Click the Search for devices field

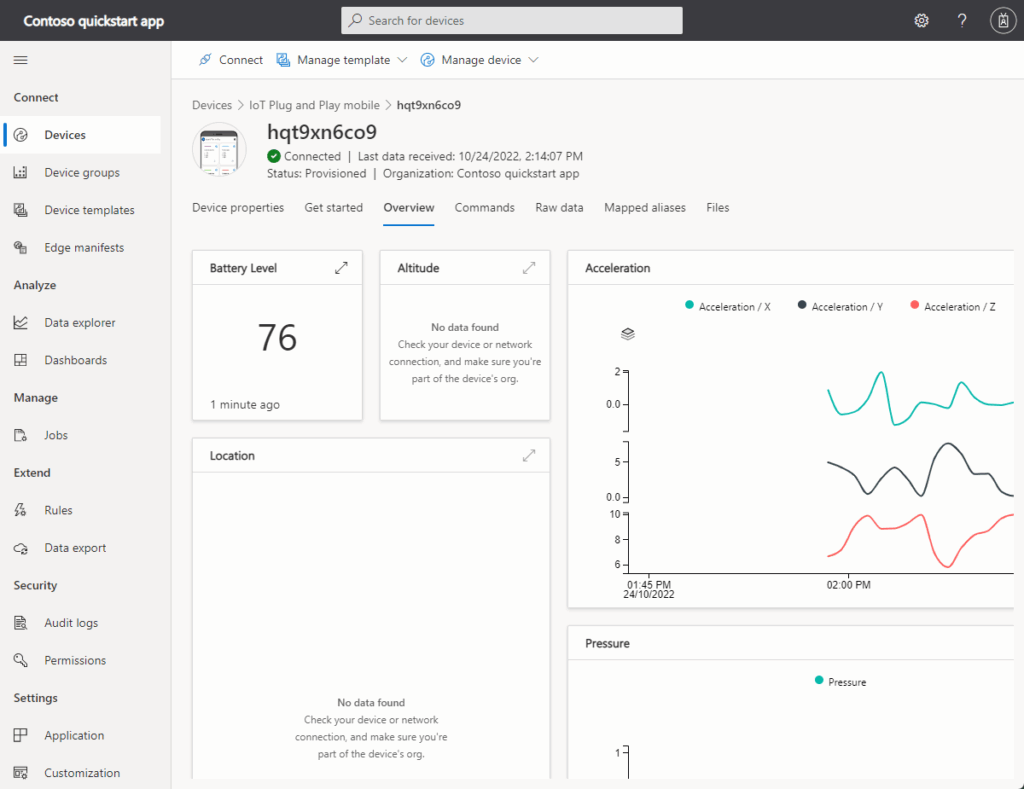point(512,20)
